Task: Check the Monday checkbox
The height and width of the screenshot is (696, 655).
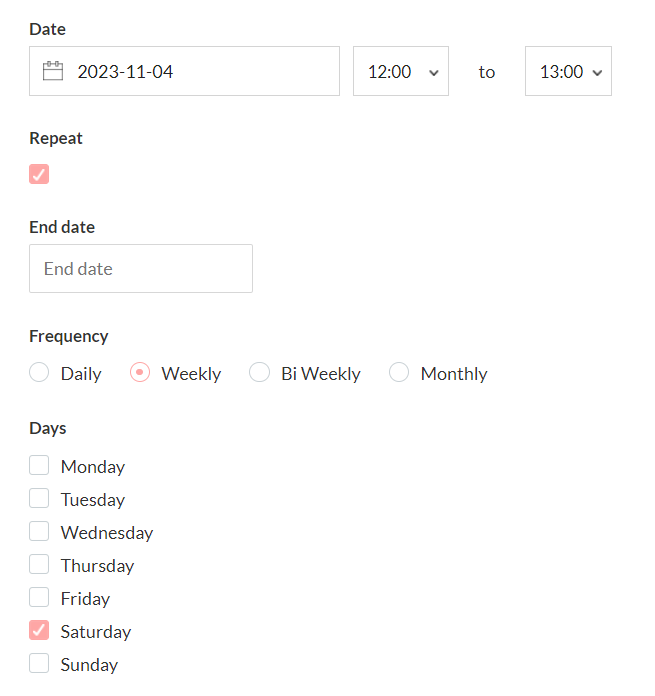Action: click(x=39, y=465)
